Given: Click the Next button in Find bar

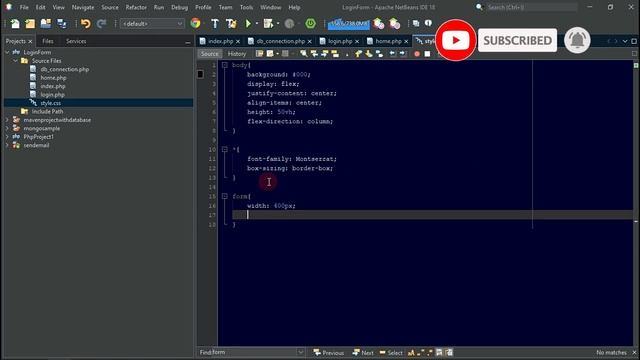Looking at the screenshot, I should click(363, 353).
